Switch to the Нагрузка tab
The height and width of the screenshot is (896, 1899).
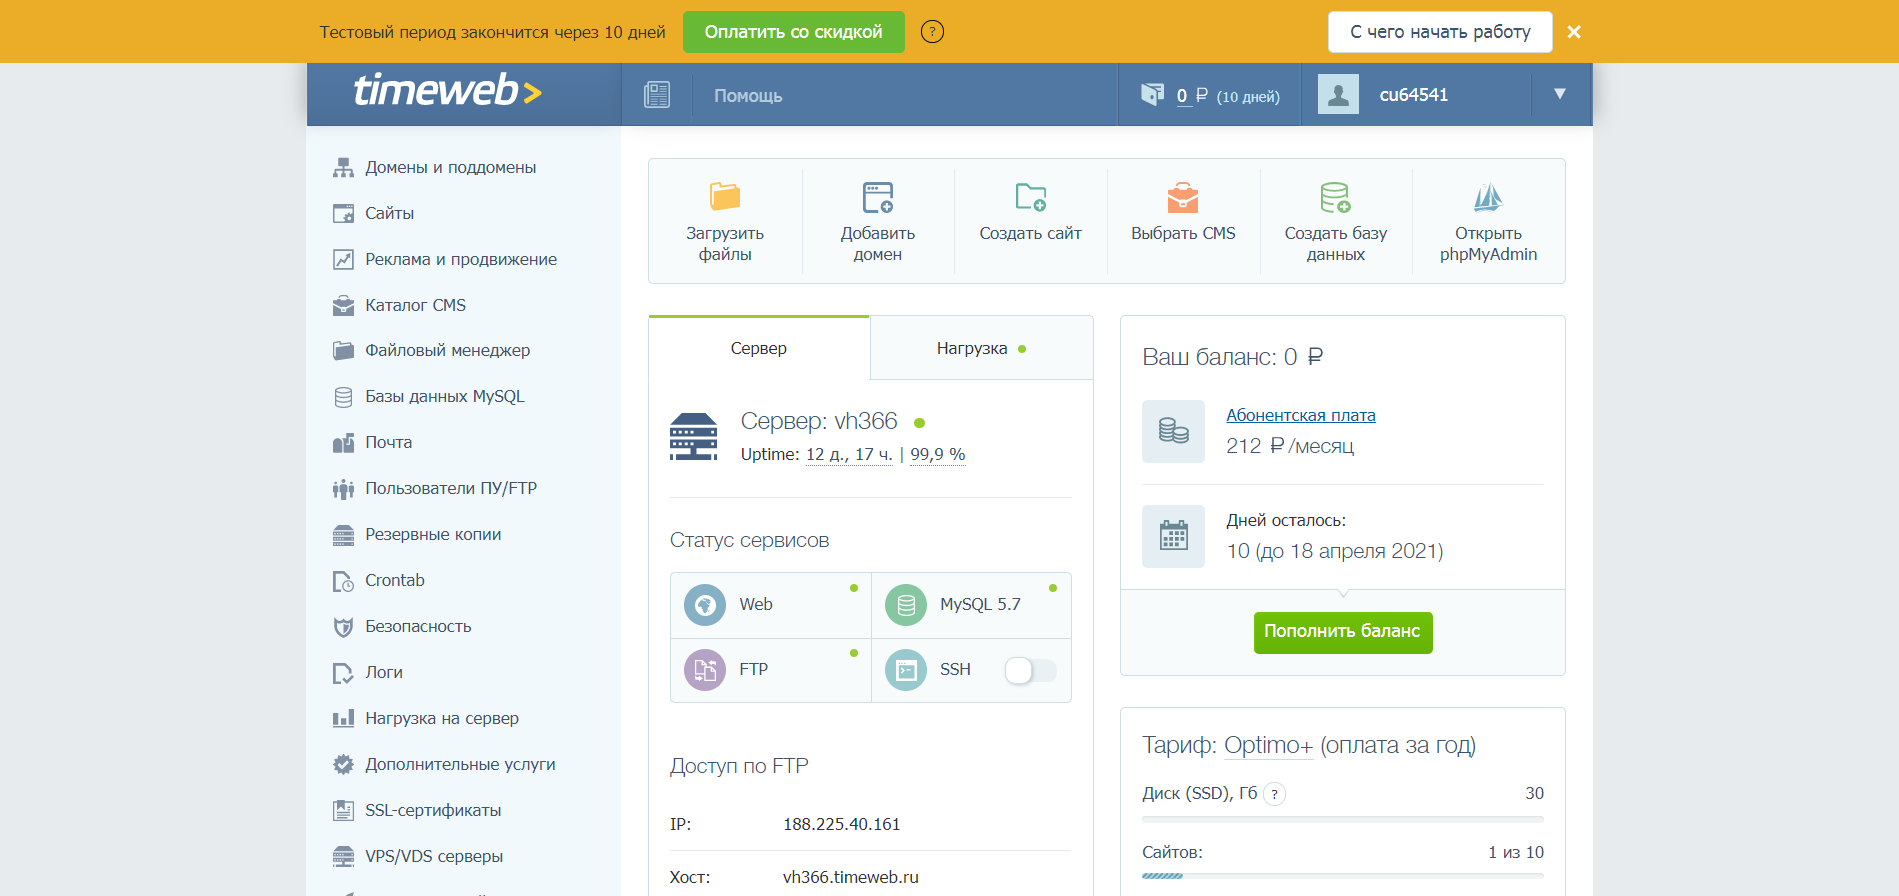pyautogui.click(x=980, y=349)
